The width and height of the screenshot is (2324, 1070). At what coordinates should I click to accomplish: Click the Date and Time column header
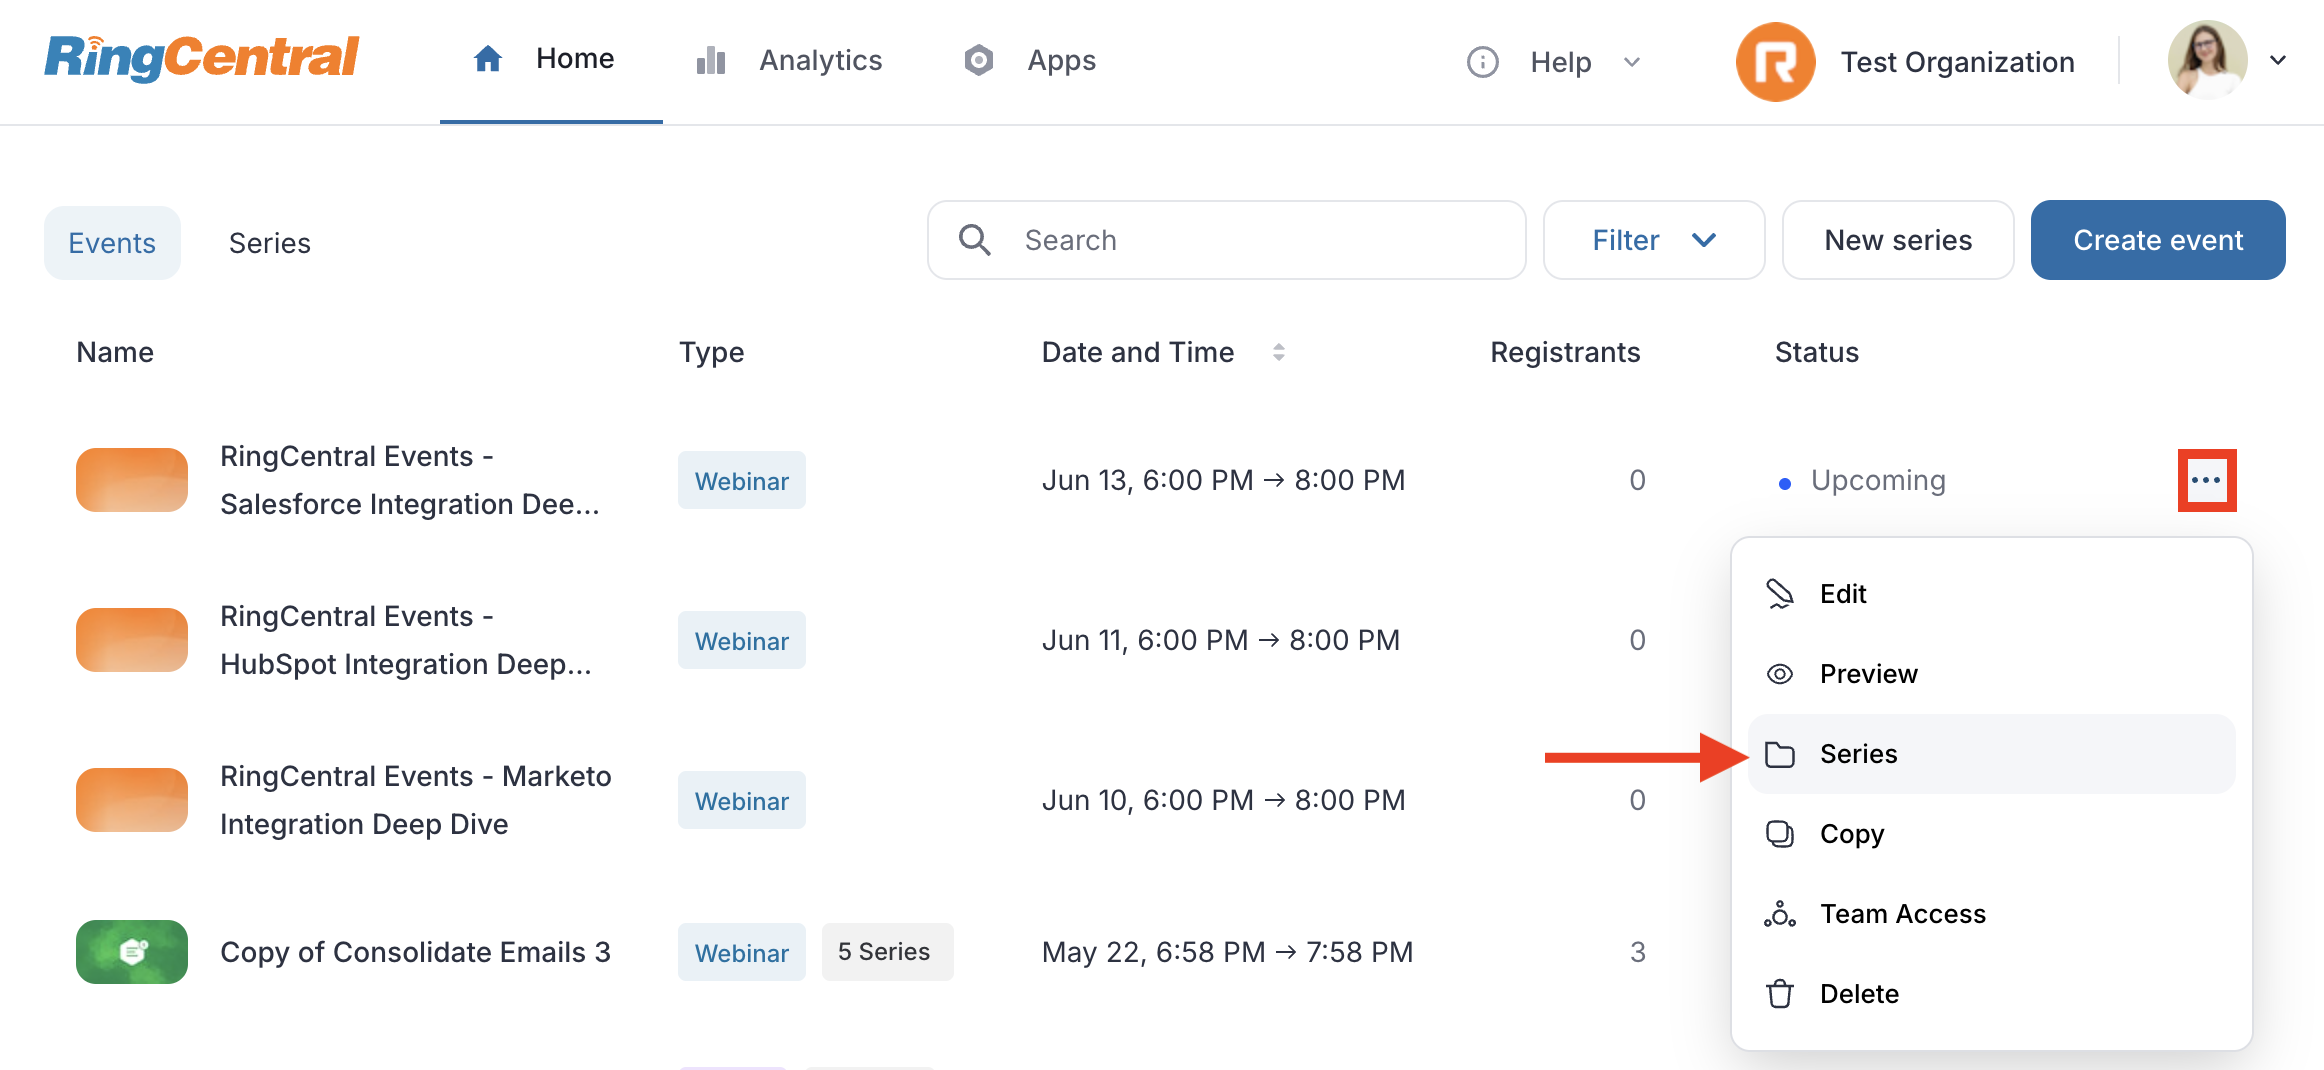[x=1138, y=352]
